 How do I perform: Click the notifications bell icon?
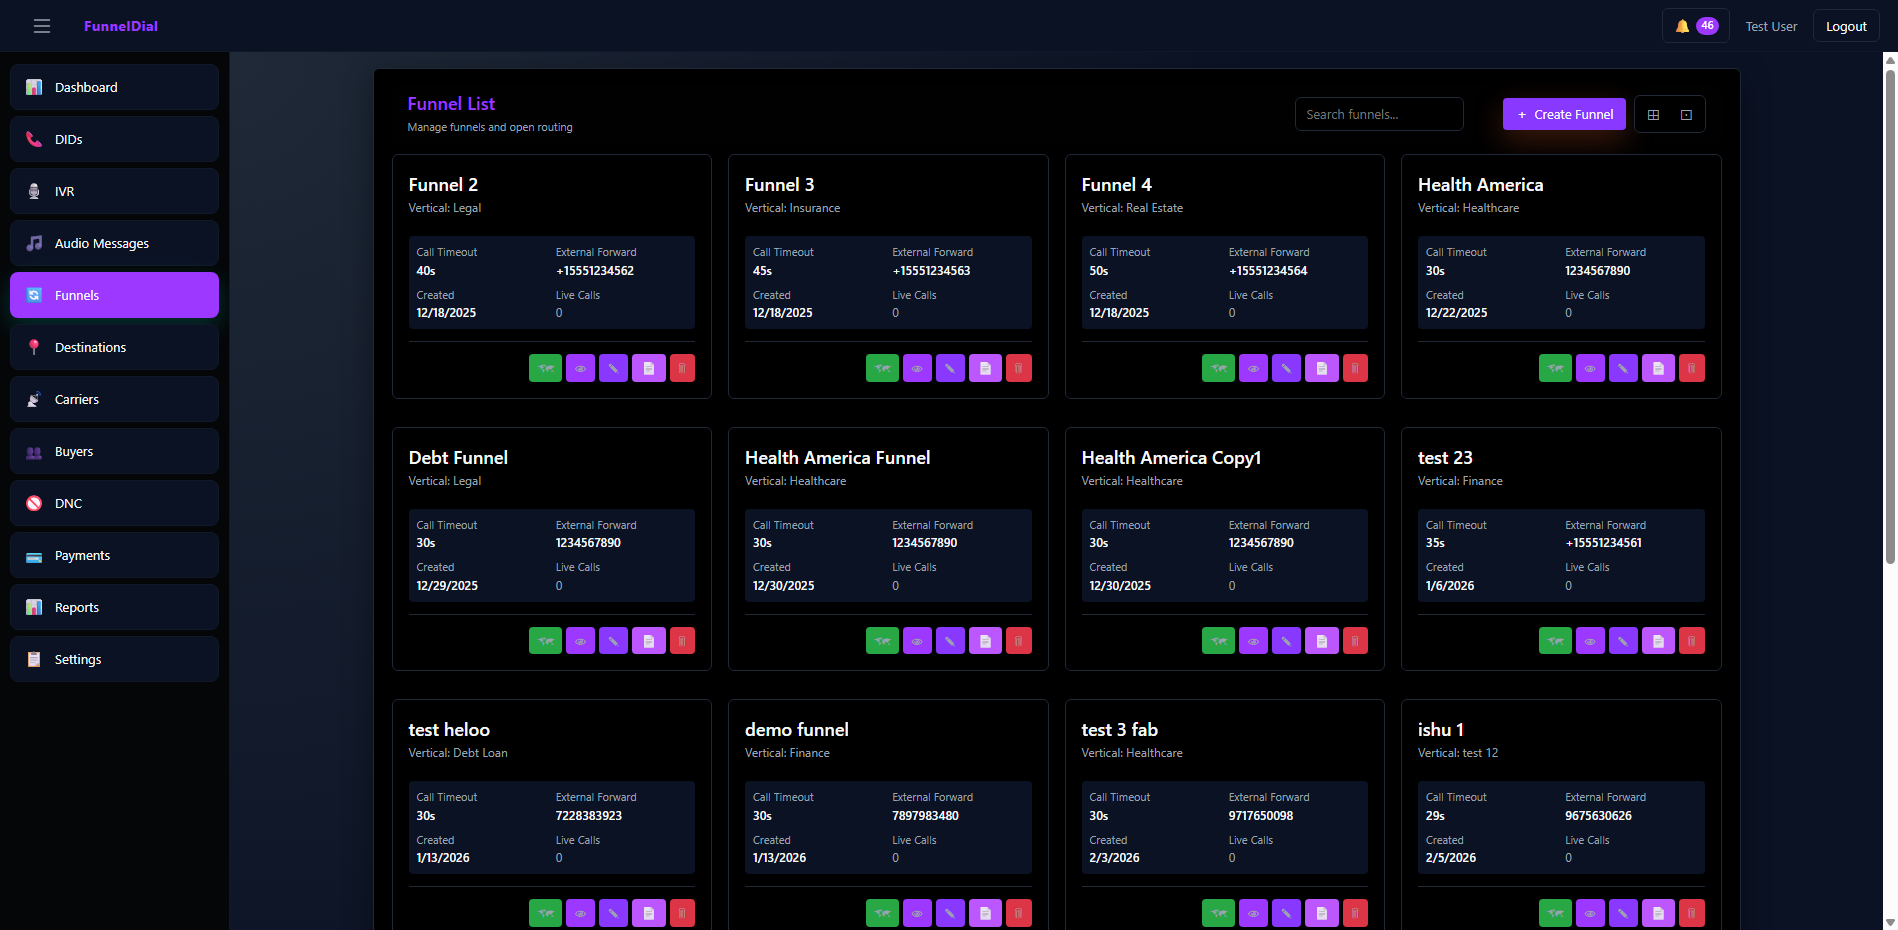(1682, 26)
